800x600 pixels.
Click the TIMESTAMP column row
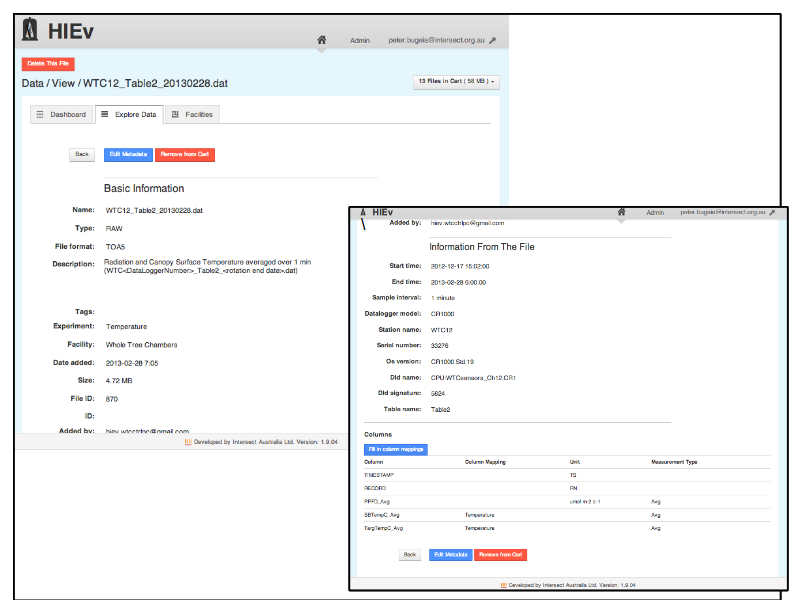567,475
